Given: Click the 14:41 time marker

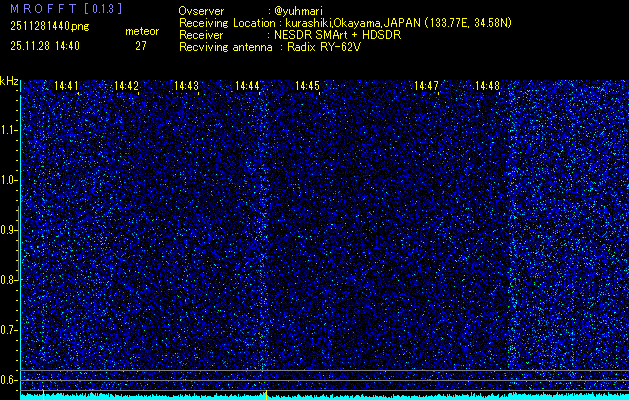Looking at the screenshot, I should pyautogui.click(x=66, y=85).
